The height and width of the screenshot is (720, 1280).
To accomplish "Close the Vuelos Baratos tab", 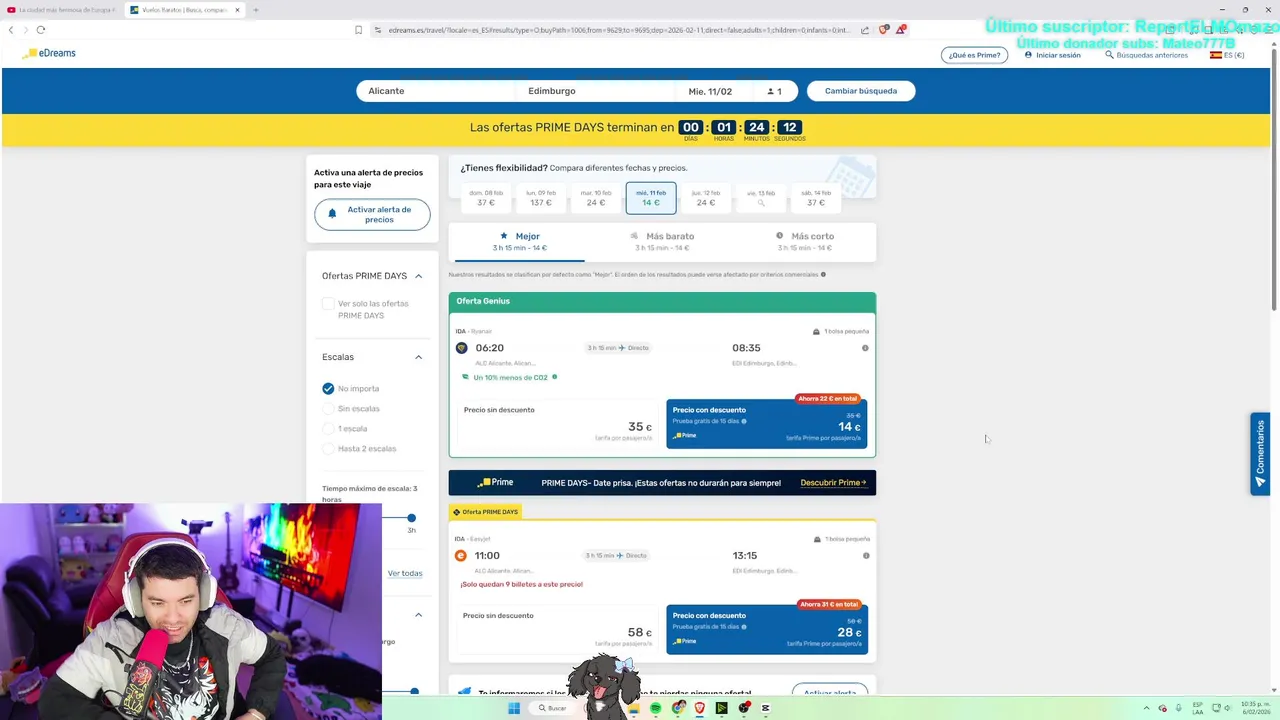I will pyautogui.click(x=238, y=10).
